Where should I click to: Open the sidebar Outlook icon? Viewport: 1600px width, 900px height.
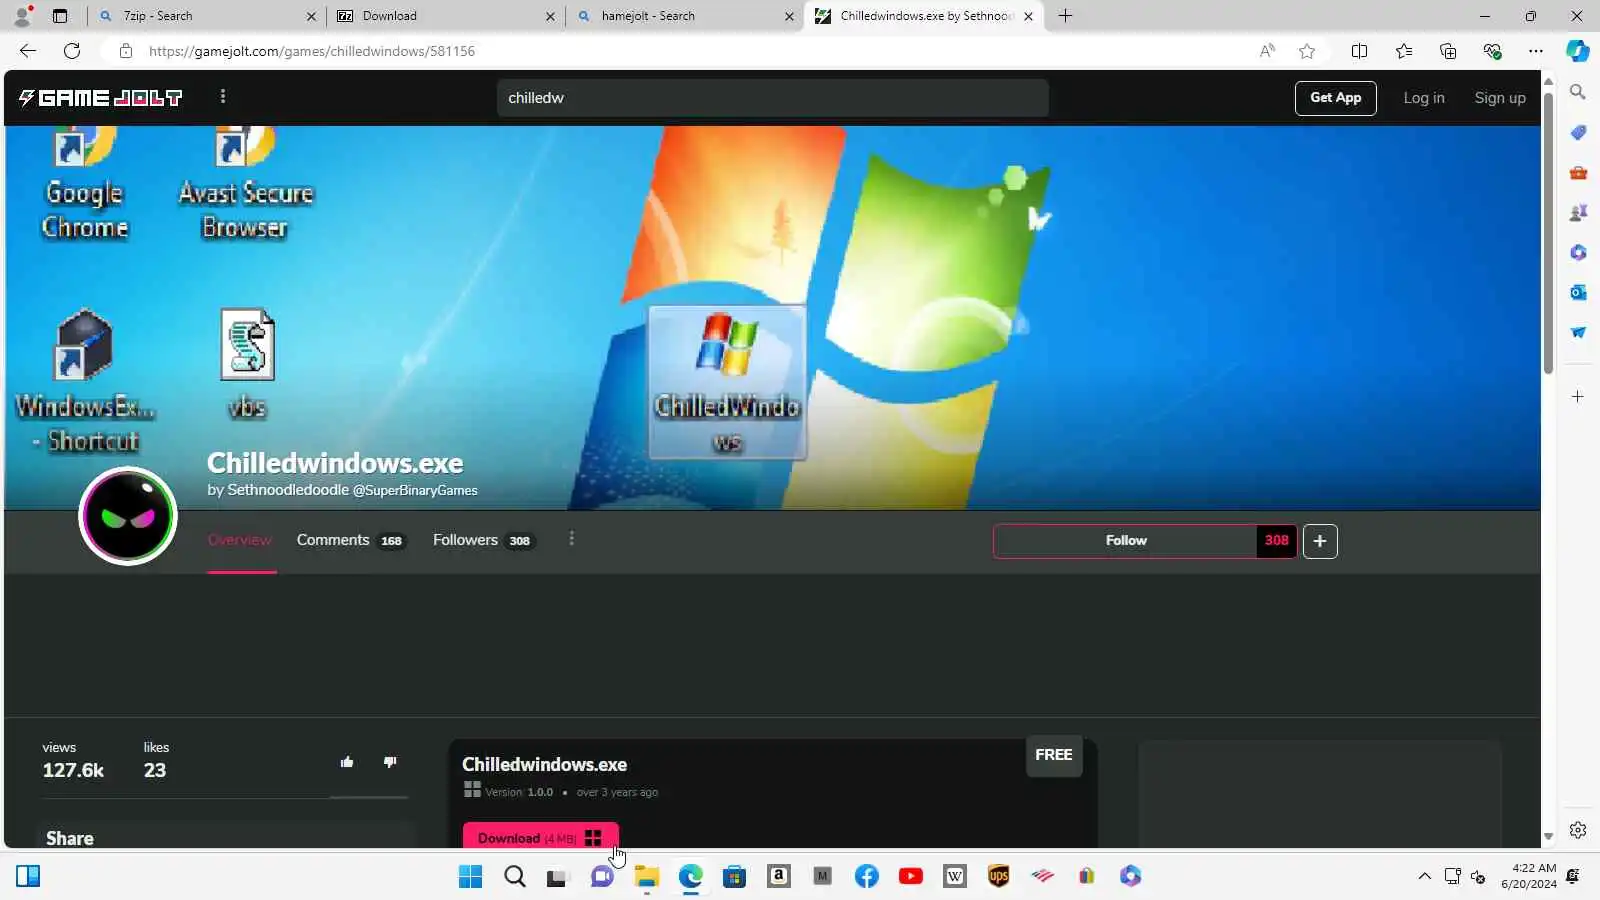click(x=1578, y=292)
